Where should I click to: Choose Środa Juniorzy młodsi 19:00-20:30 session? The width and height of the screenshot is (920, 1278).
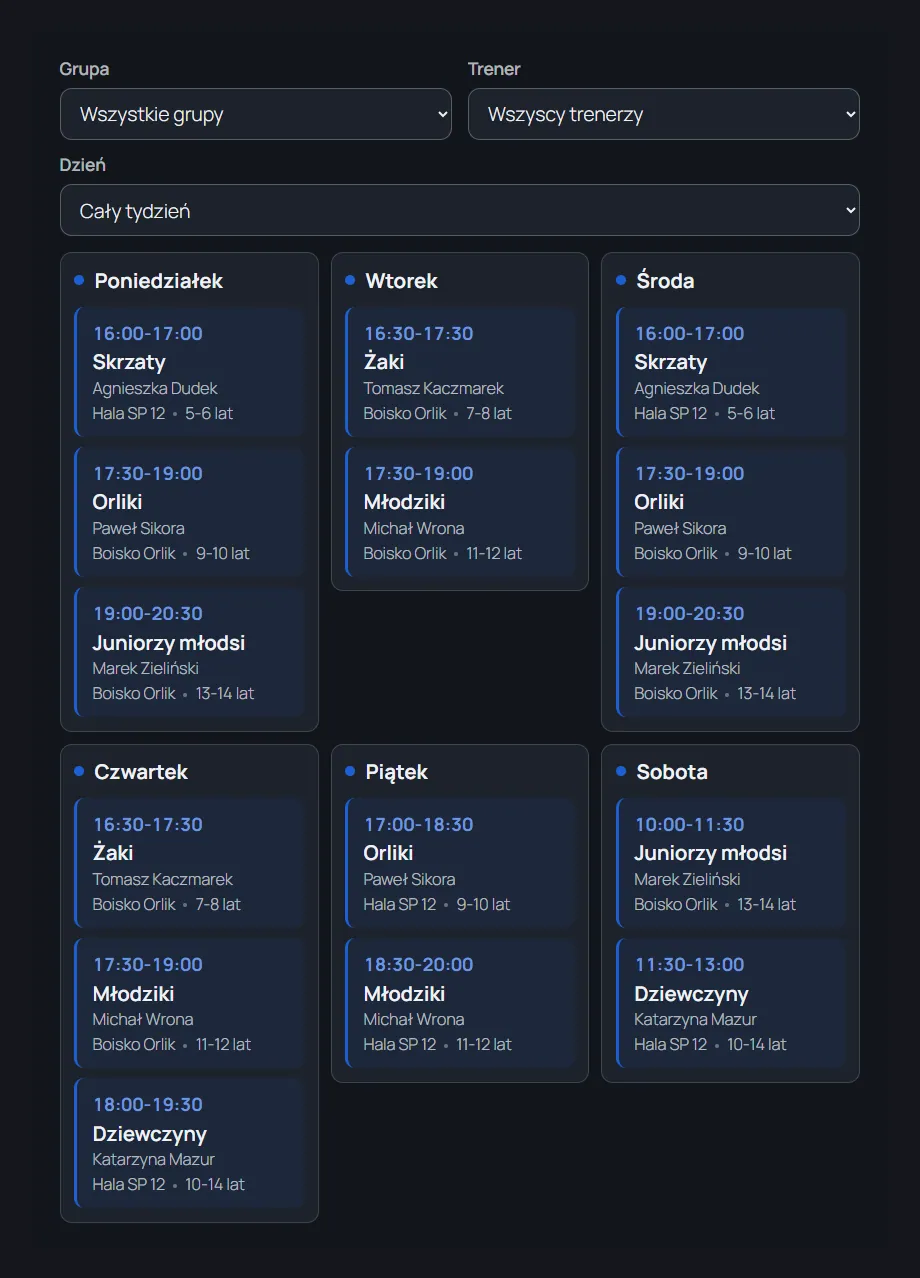click(731, 653)
